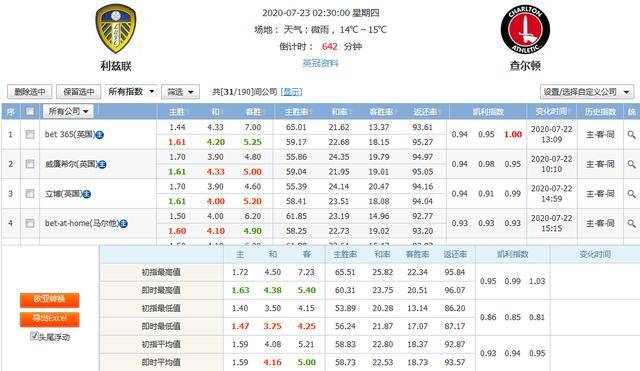
Task: Click the blue badge next to 立博
Action: (87, 194)
